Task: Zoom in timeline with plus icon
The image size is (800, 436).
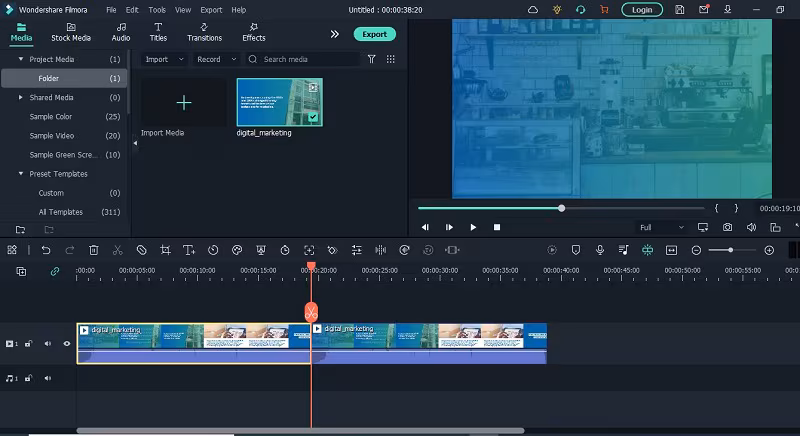Action: click(x=769, y=250)
